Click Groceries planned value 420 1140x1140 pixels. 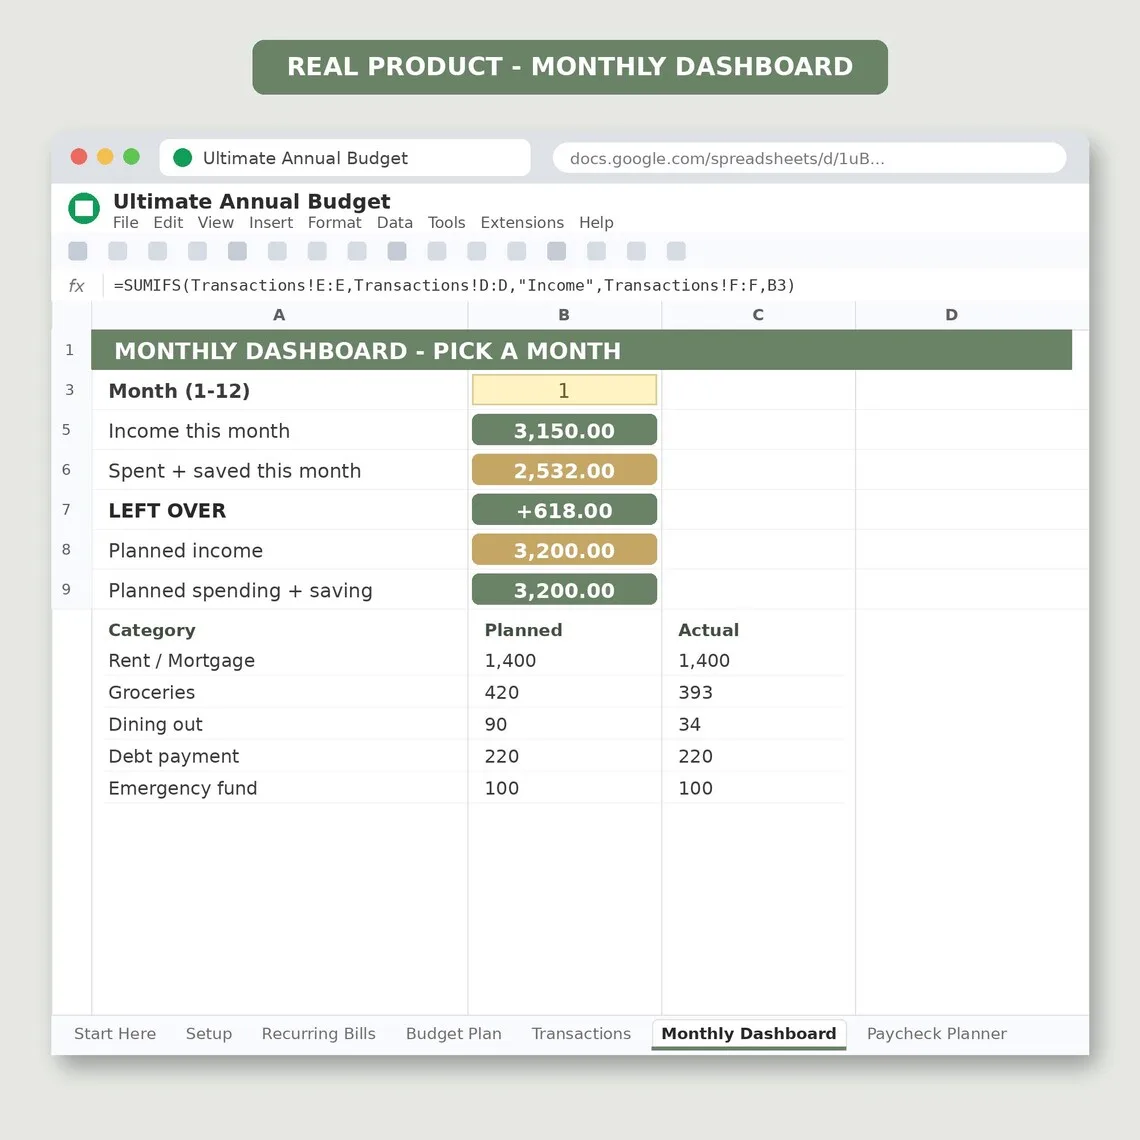[502, 693]
